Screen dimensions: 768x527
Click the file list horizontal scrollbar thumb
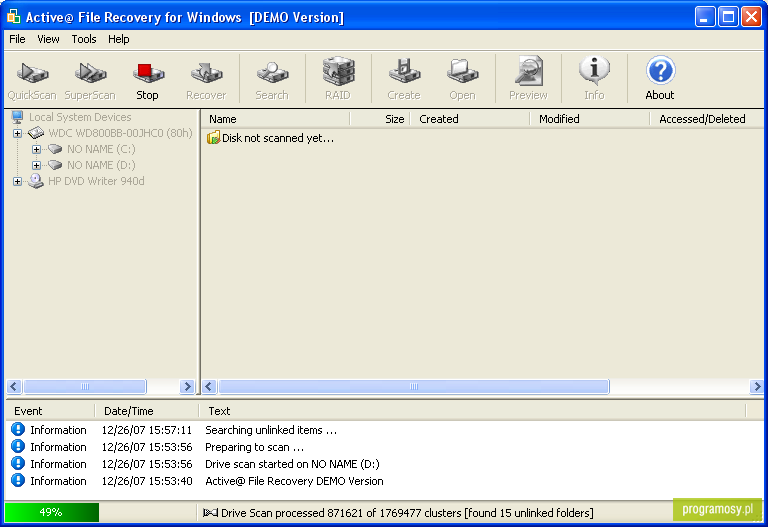[414, 386]
